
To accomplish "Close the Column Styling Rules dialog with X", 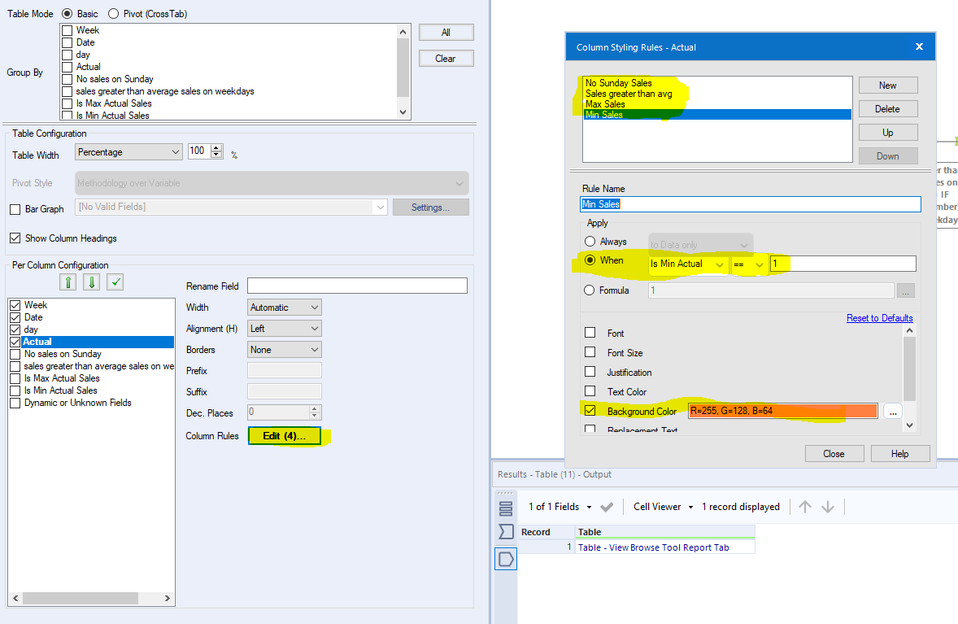I will coord(919,46).
